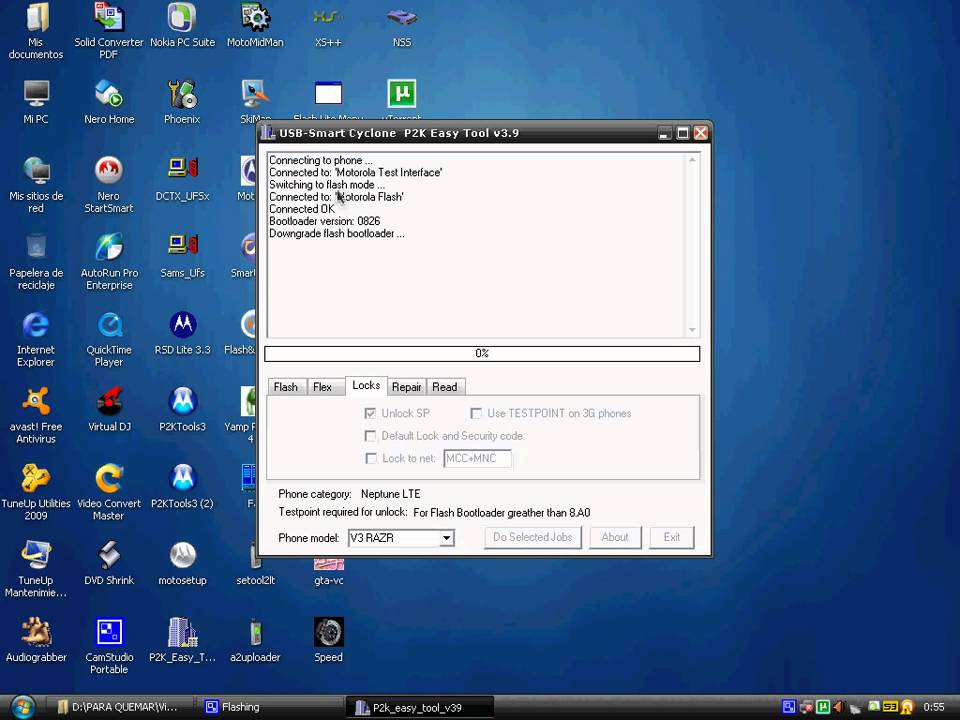Open uTorrent desktop icon
This screenshot has height=720, width=960.
tap(402, 98)
